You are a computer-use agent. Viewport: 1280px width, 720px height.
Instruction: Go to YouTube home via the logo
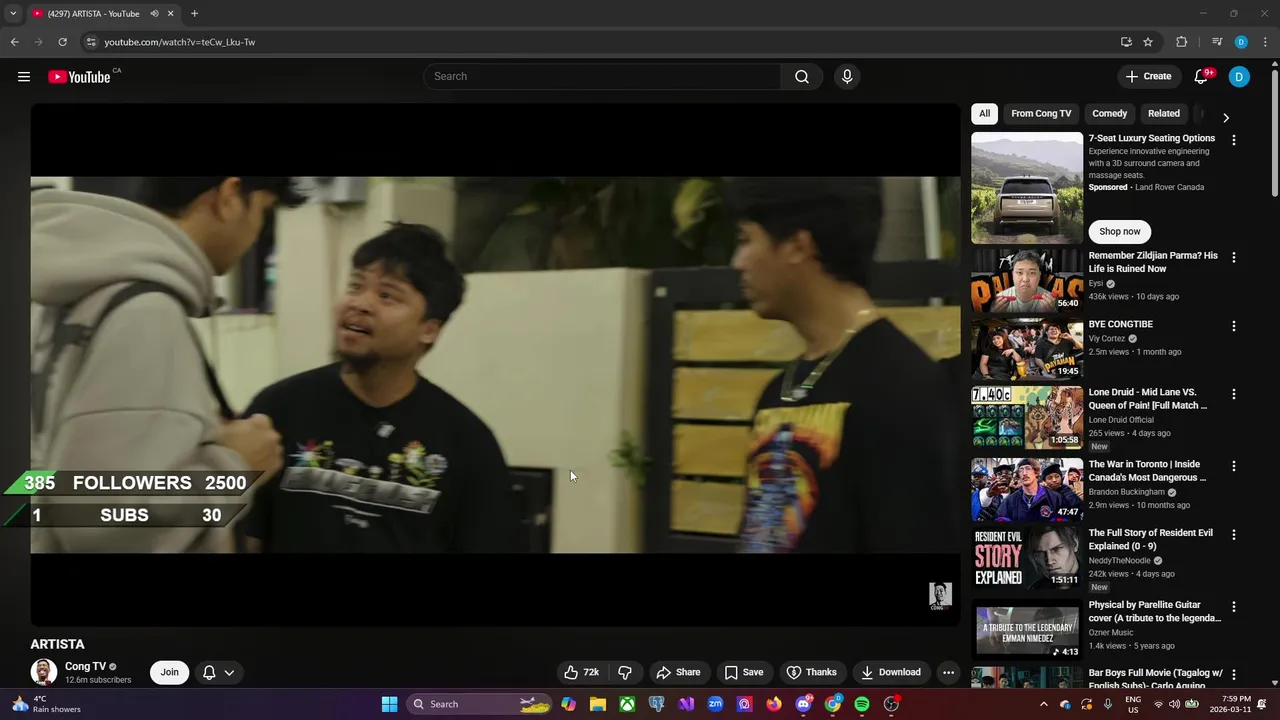tap(79, 77)
